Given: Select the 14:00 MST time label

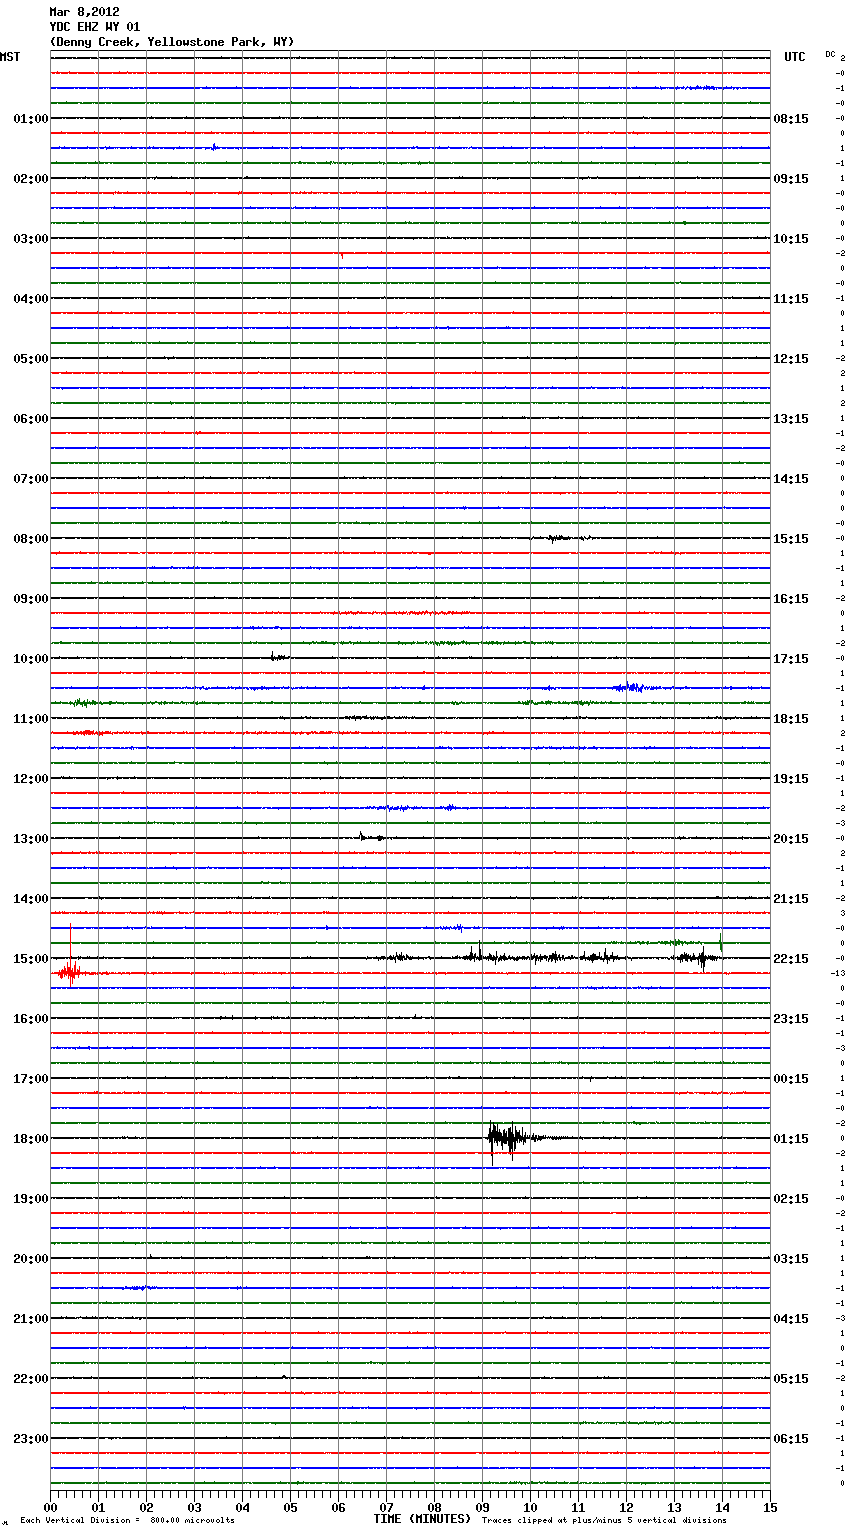Looking at the screenshot, I should (30, 899).
